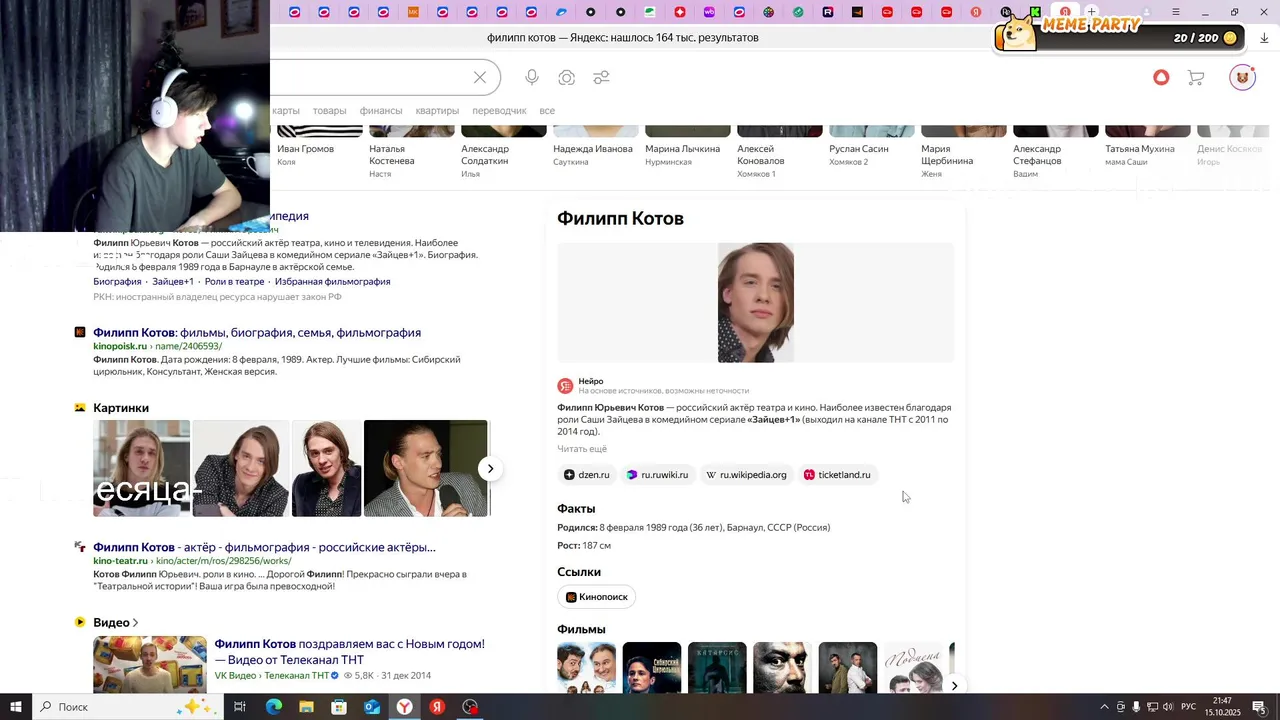The height and width of the screenshot is (720, 1280).
Task: Open the Windows Start menu
Action: [x=15, y=707]
